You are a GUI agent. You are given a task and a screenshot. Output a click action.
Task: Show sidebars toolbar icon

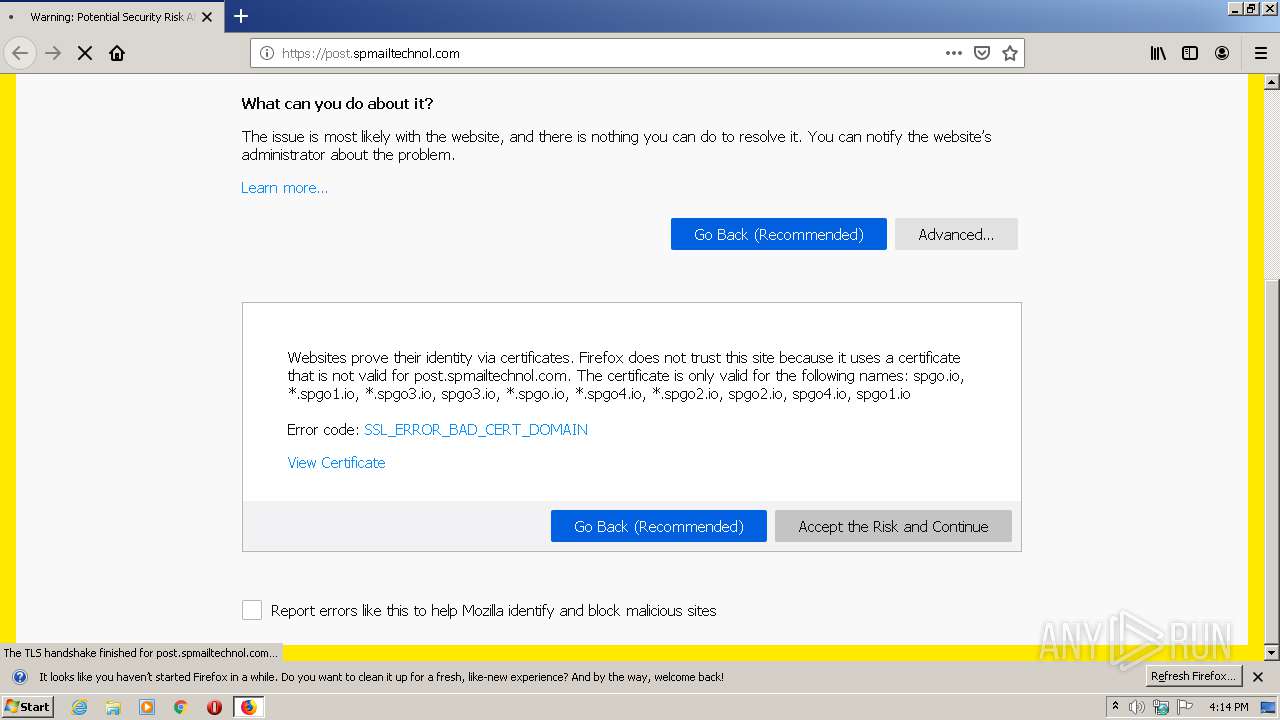[x=1190, y=53]
